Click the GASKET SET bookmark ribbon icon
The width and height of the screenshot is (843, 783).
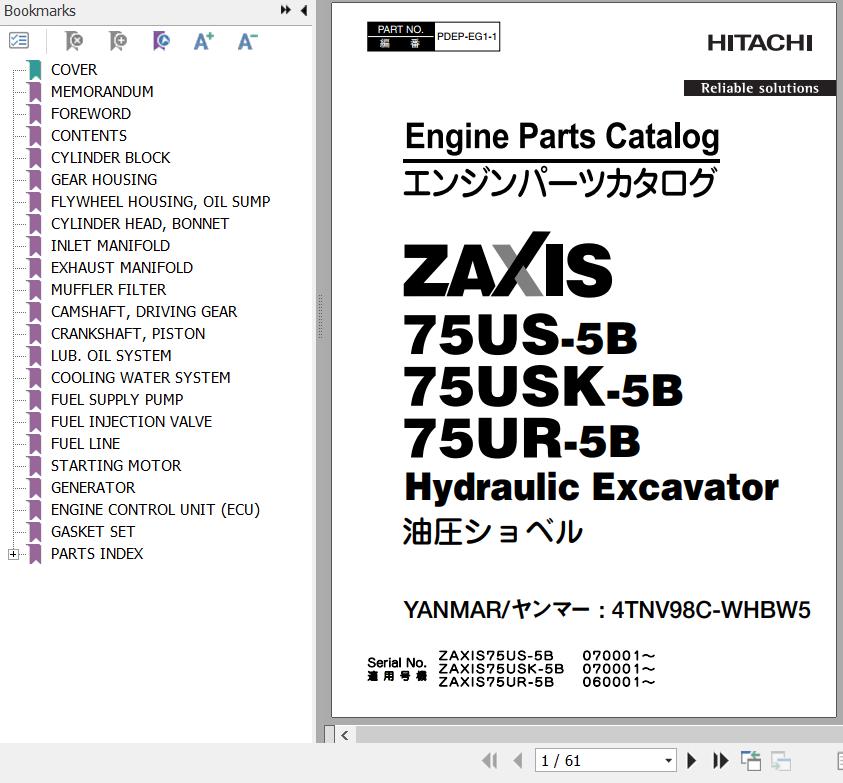click(35, 532)
